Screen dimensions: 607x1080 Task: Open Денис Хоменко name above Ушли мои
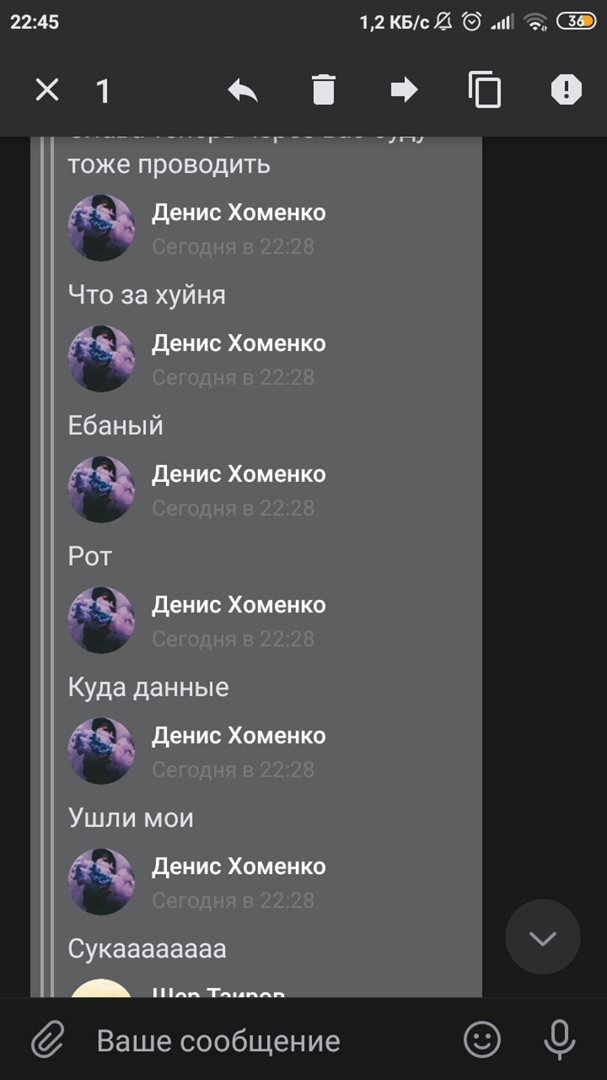[x=238, y=736]
